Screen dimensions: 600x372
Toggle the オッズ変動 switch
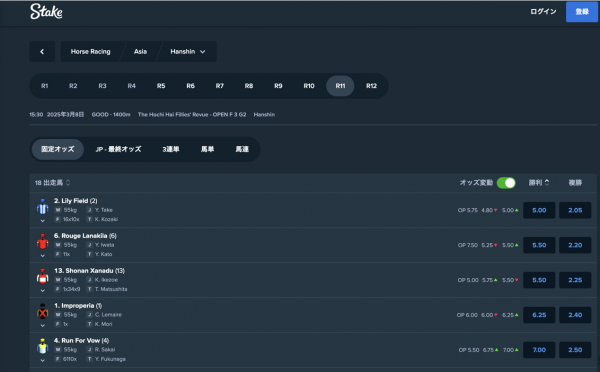coord(506,183)
